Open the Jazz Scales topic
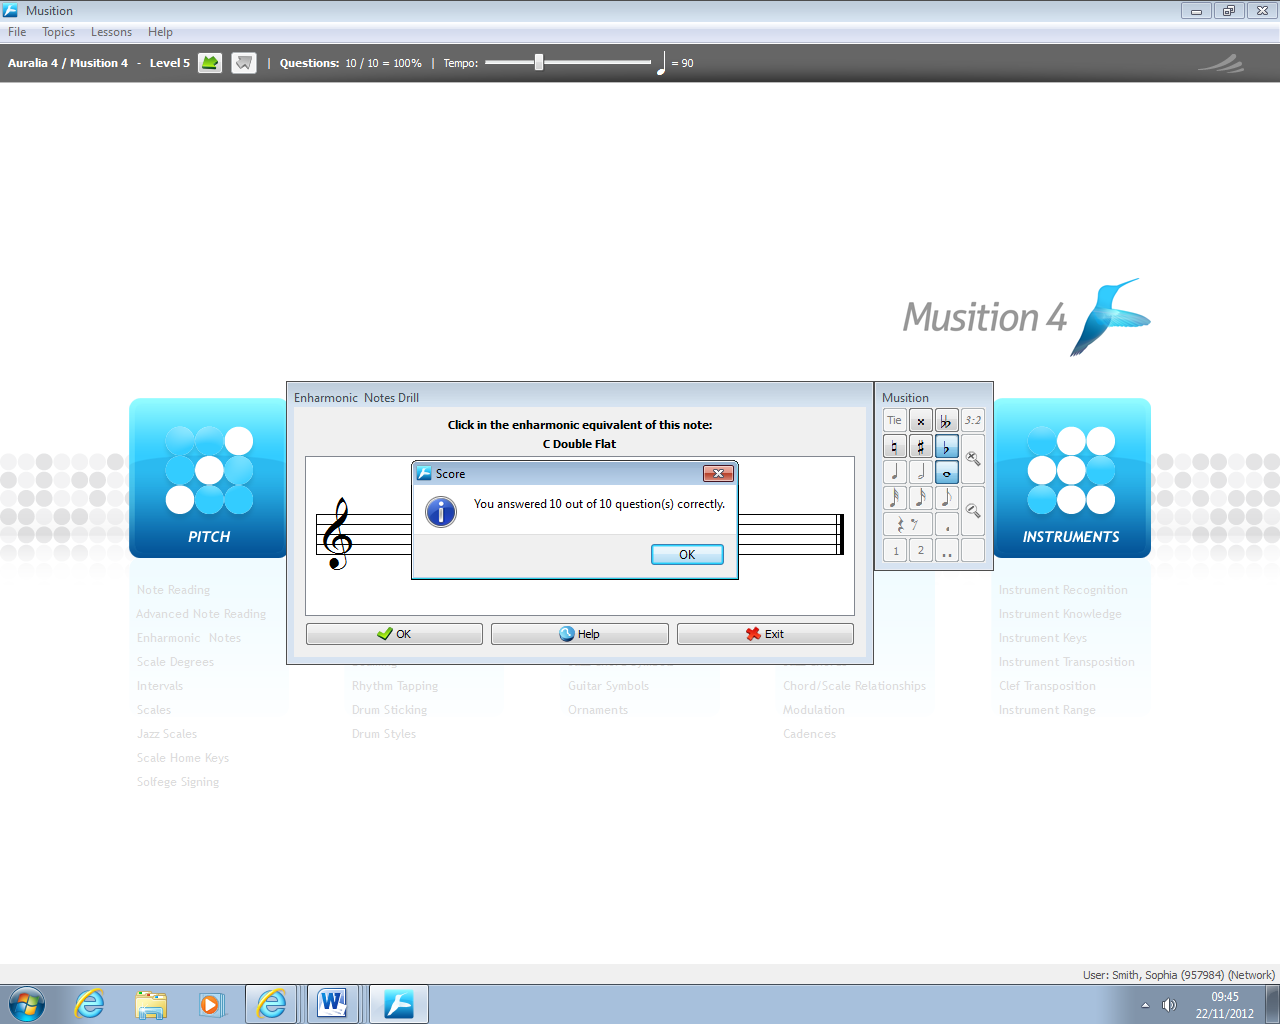 (167, 734)
